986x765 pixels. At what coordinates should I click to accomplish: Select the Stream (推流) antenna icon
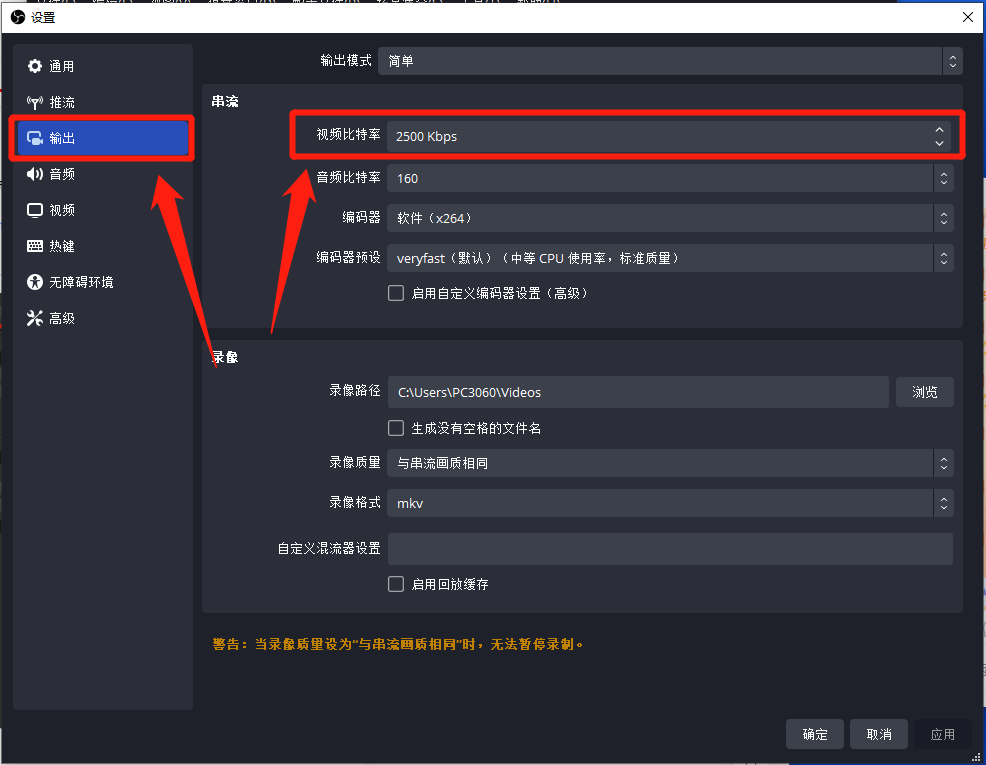(x=35, y=102)
